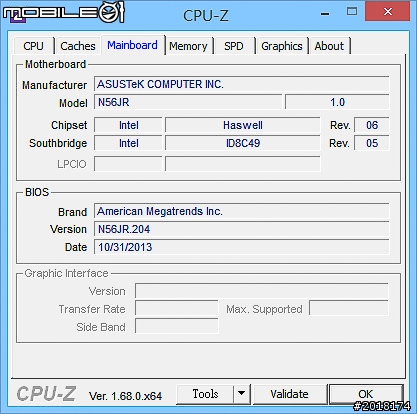Screen dimensions: 417x414
Task: Switch to the SPD tab
Action: click(234, 46)
